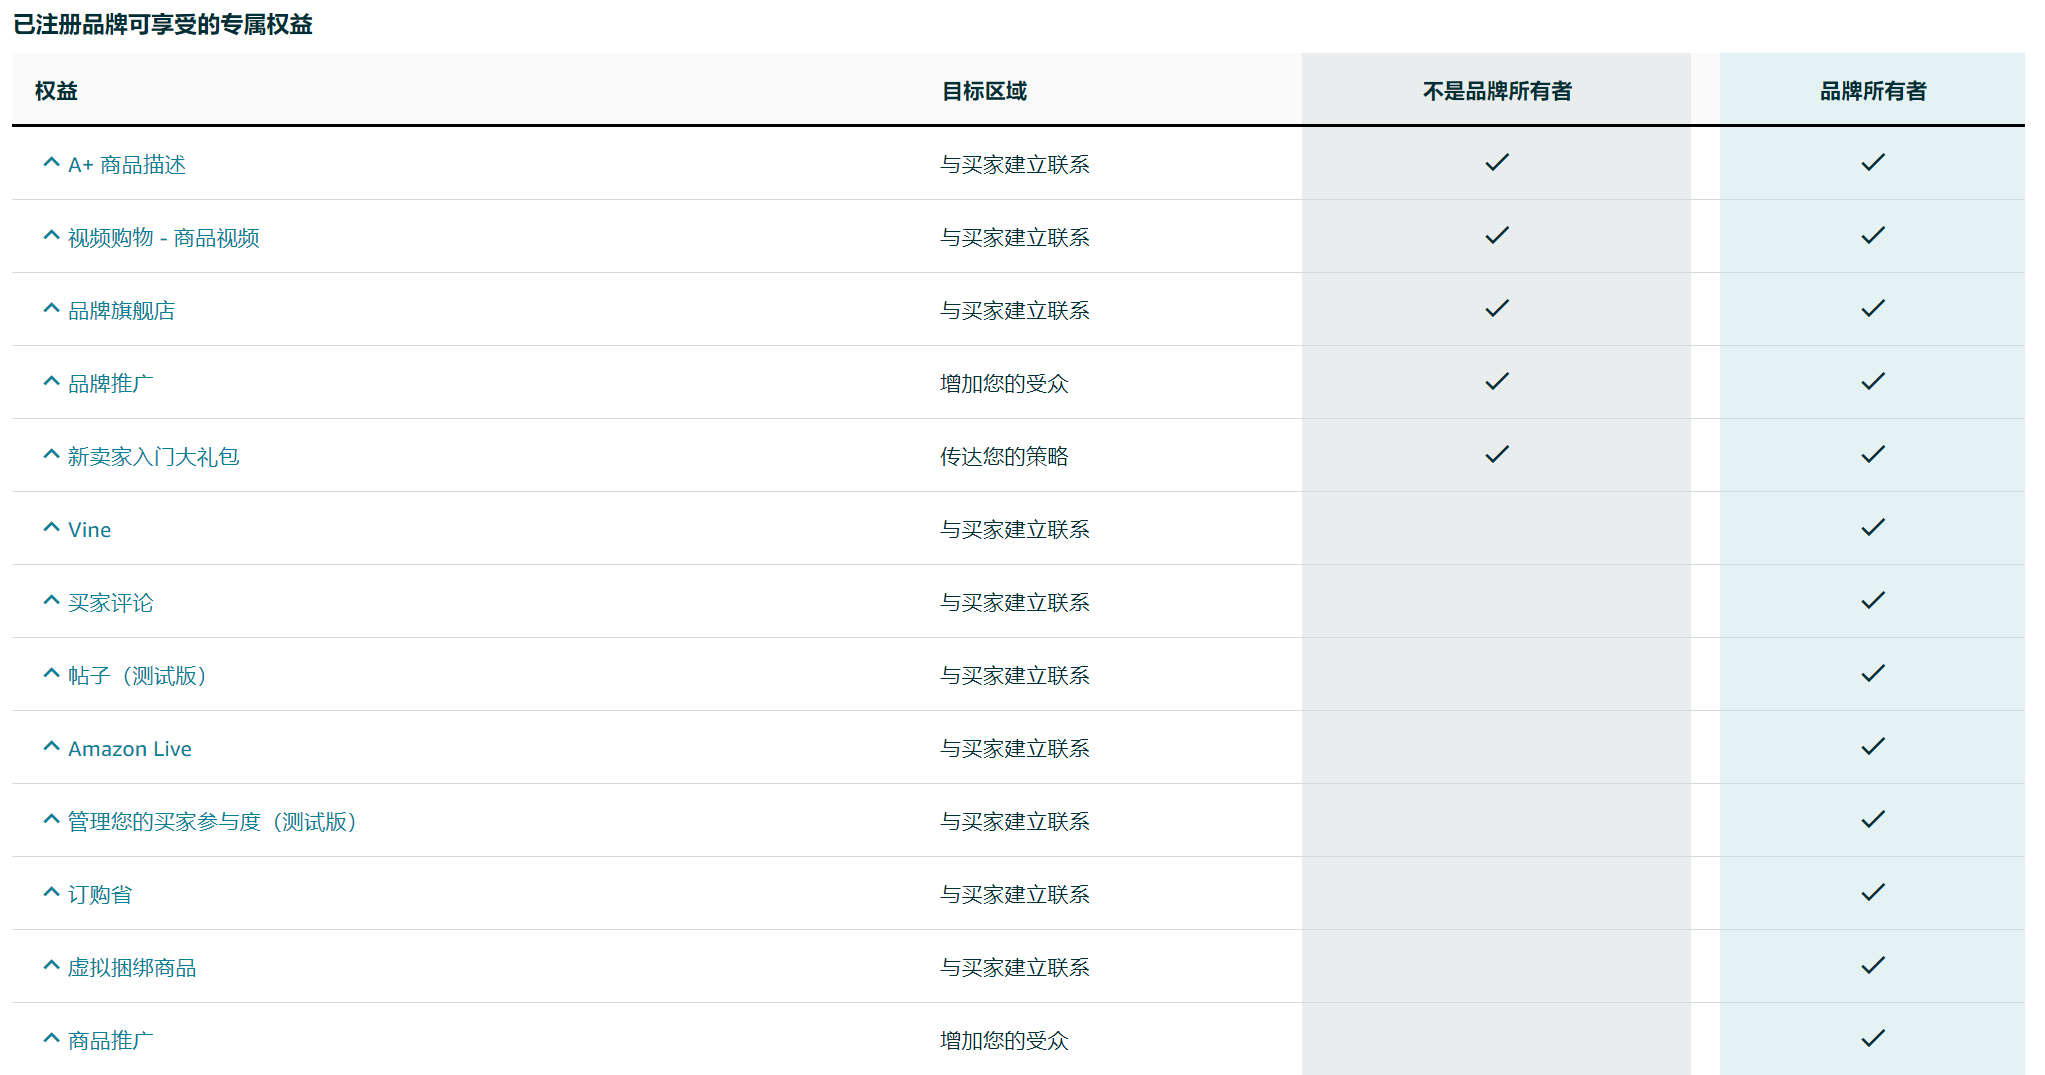2045x1075 pixels.
Task: Open the 商品推广 link
Action: point(111,1041)
